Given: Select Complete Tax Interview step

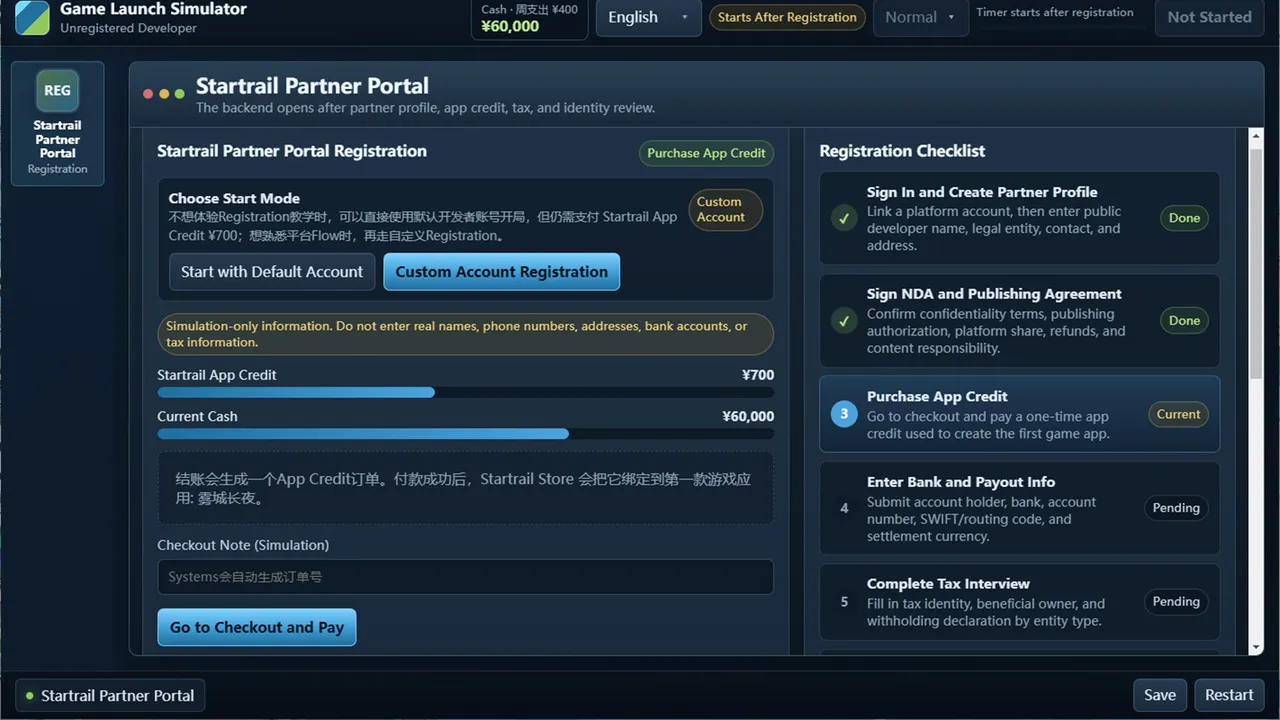Looking at the screenshot, I should coord(1019,602).
